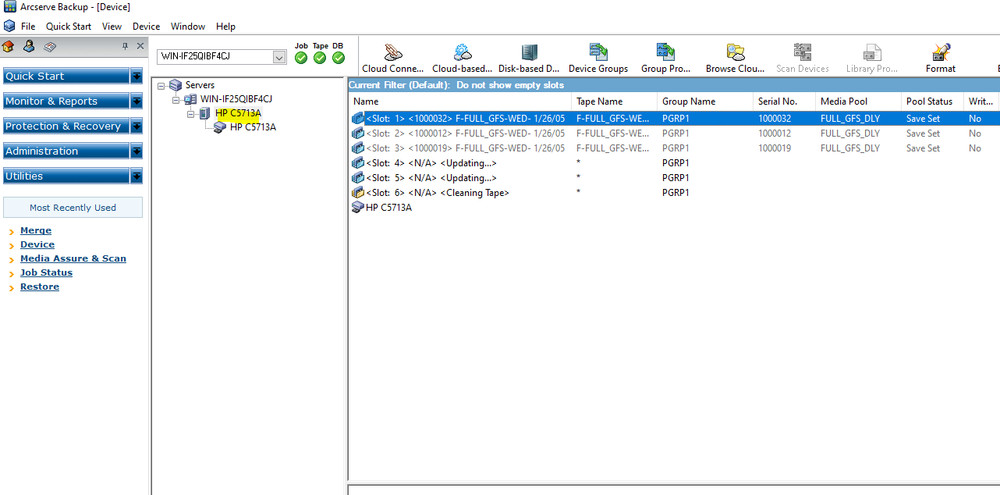The height and width of the screenshot is (495, 1000).
Task: Expand the Administration section arrow
Action: [x=136, y=151]
